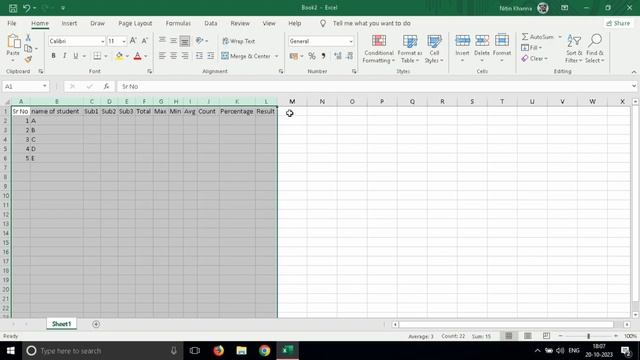Switch to the Review tab

click(x=240, y=23)
